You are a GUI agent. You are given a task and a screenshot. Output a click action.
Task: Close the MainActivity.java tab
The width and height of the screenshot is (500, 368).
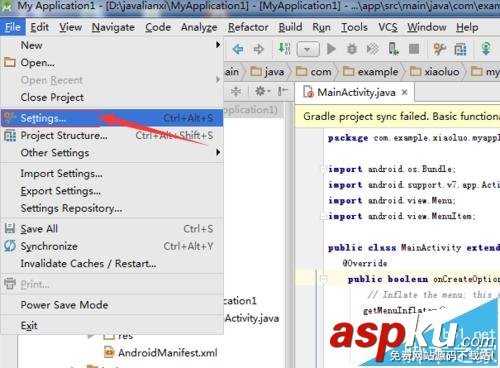(x=405, y=92)
